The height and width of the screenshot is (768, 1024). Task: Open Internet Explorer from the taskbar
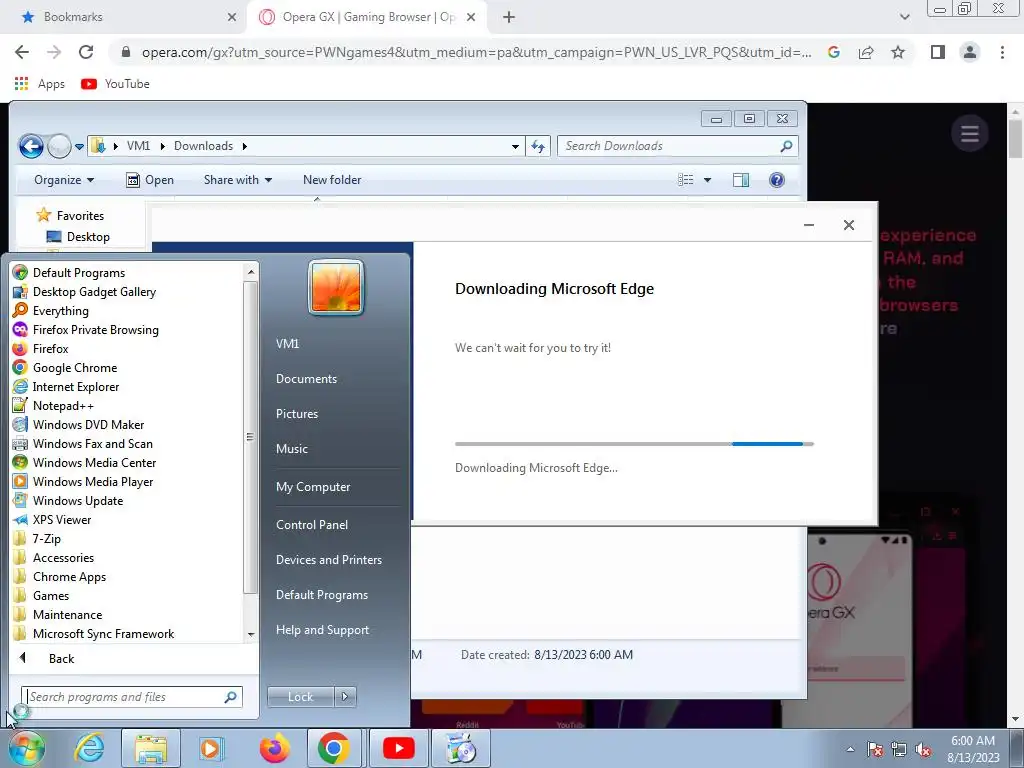point(89,748)
